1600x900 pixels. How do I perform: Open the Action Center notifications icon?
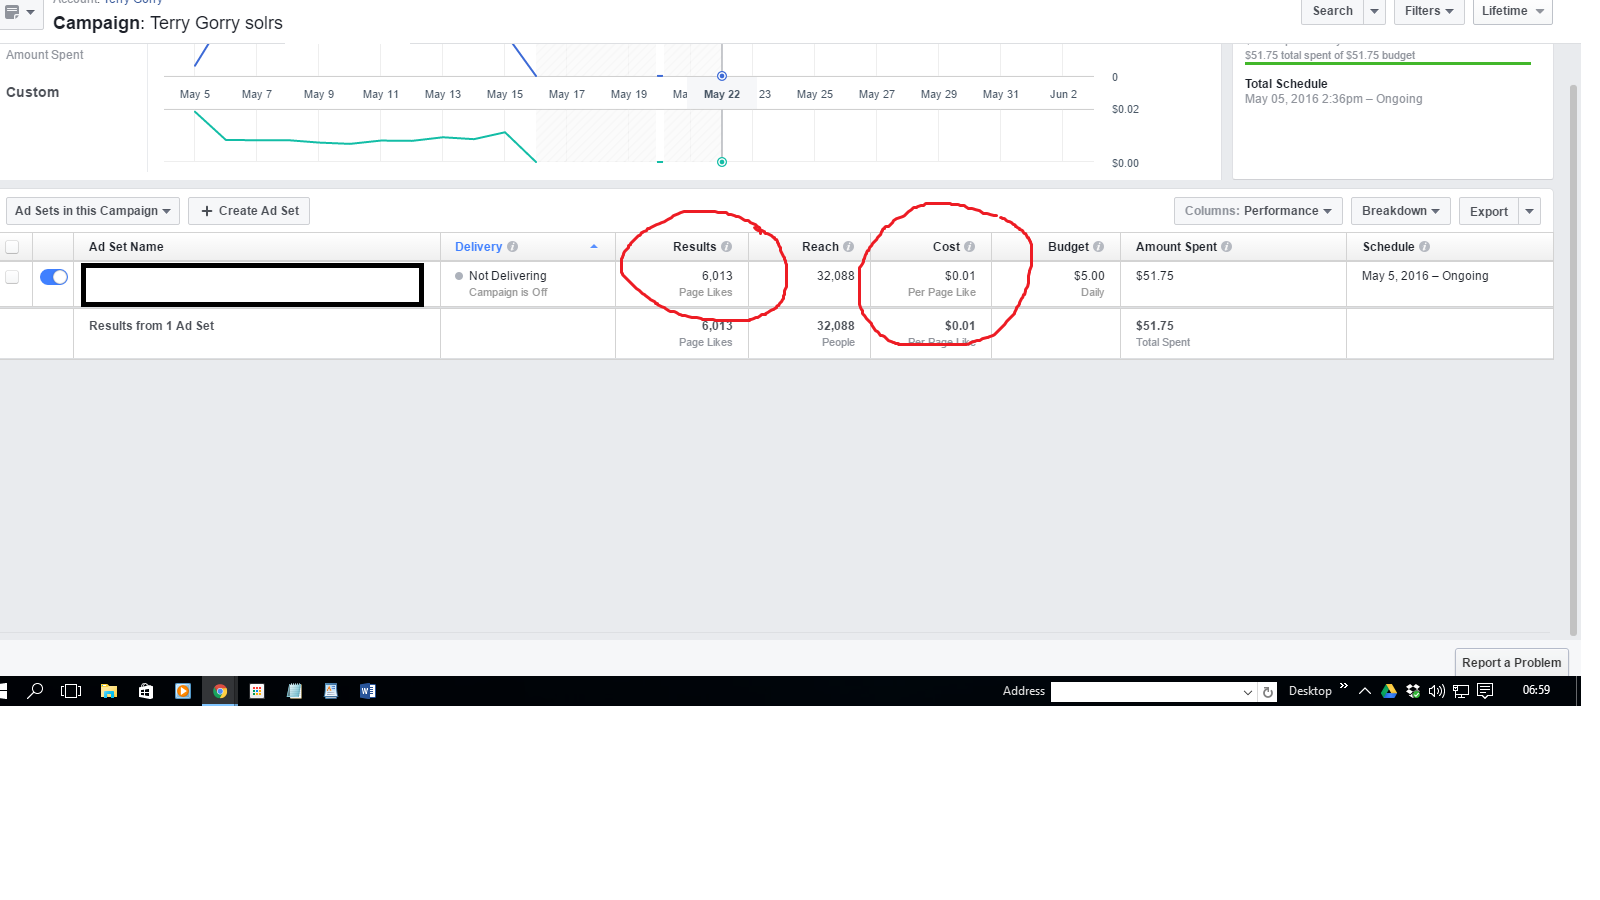[x=1485, y=690]
